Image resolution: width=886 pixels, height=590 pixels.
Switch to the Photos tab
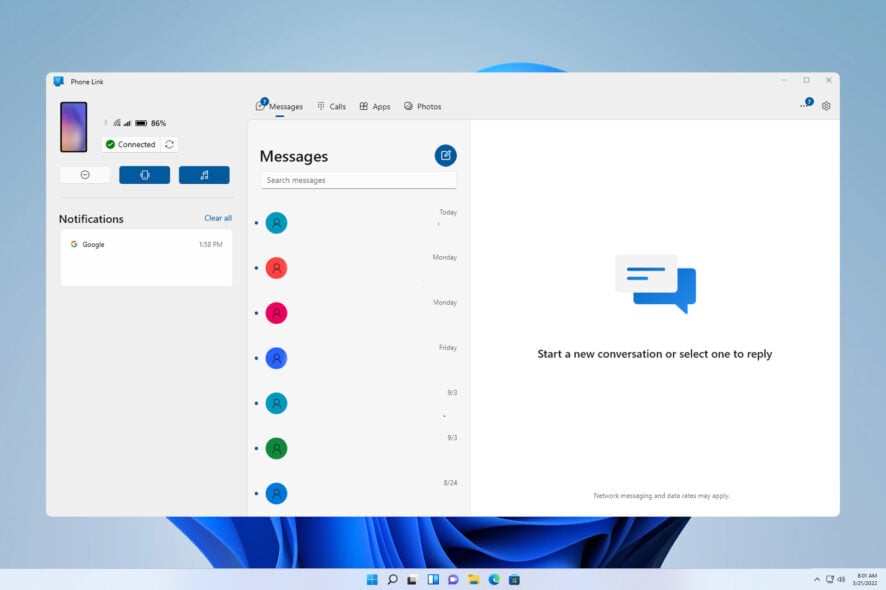point(423,106)
